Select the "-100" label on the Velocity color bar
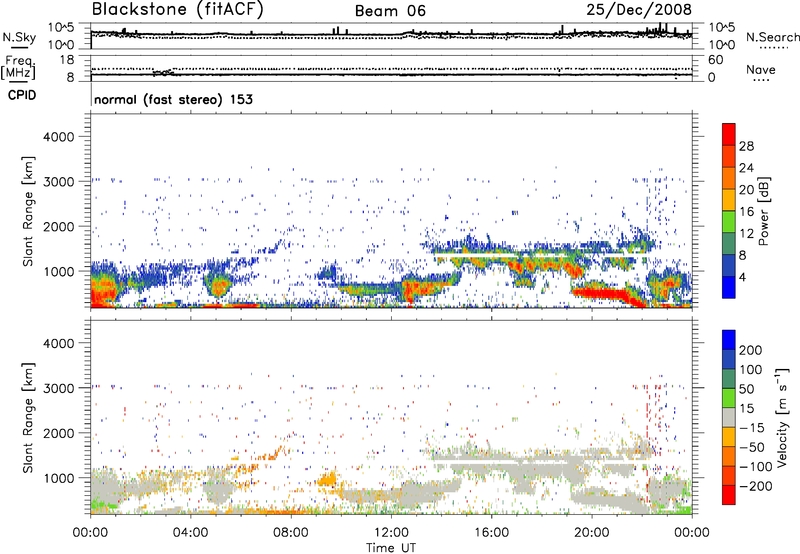 tap(756, 467)
